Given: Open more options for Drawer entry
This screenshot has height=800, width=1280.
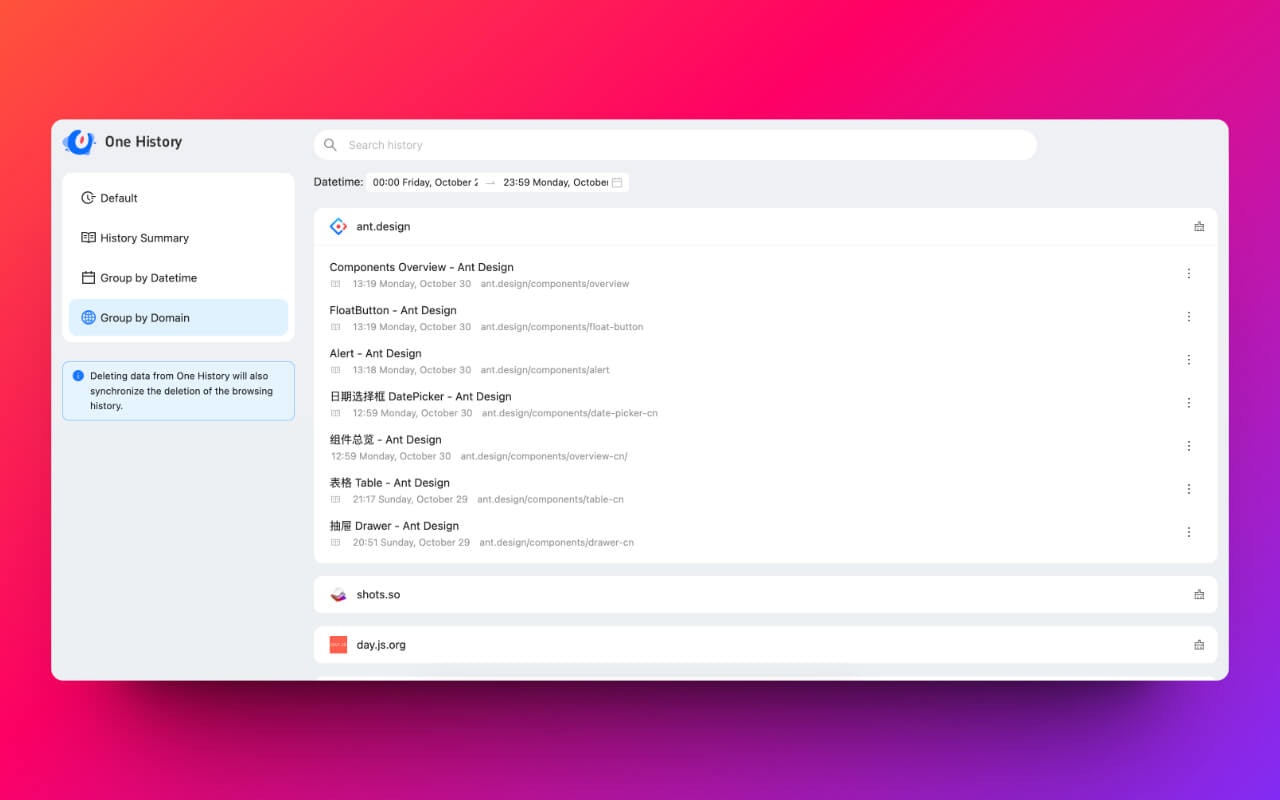Looking at the screenshot, I should click(x=1189, y=532).
